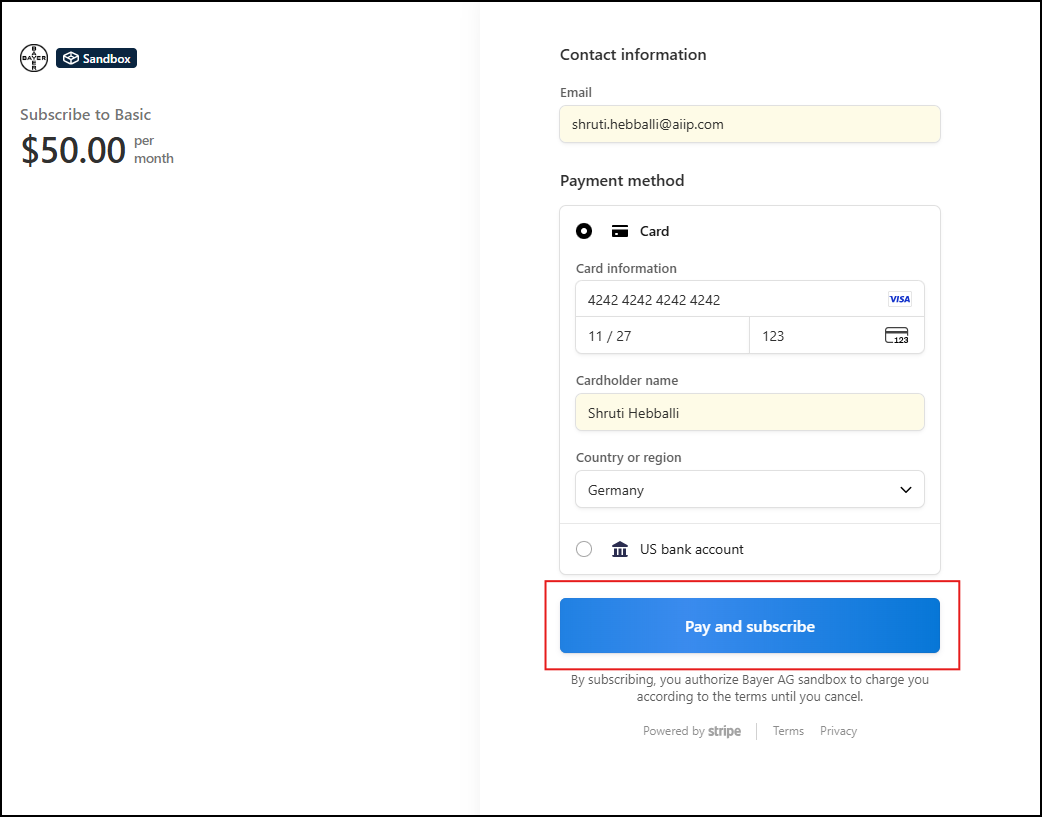Click the CVC field showing 123
This screenshot has width=1042, height=817.
[x=815, y=336]
